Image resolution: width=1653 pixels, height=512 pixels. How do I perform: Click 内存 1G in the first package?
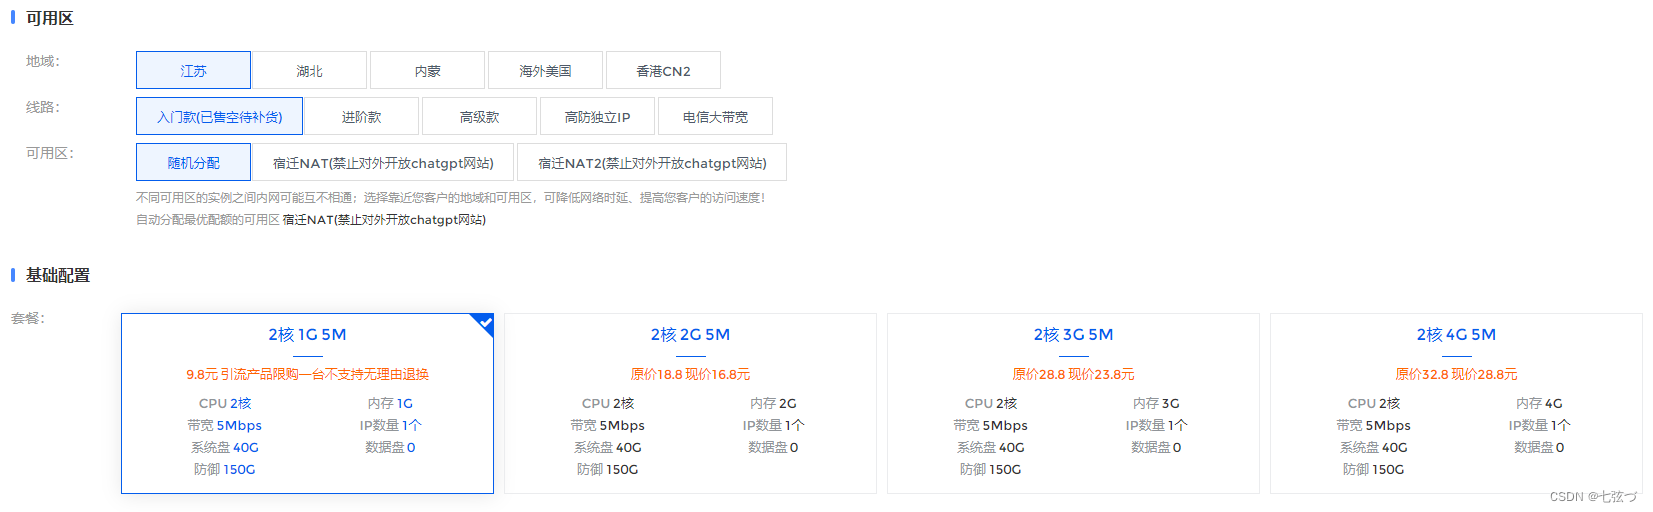390,403
